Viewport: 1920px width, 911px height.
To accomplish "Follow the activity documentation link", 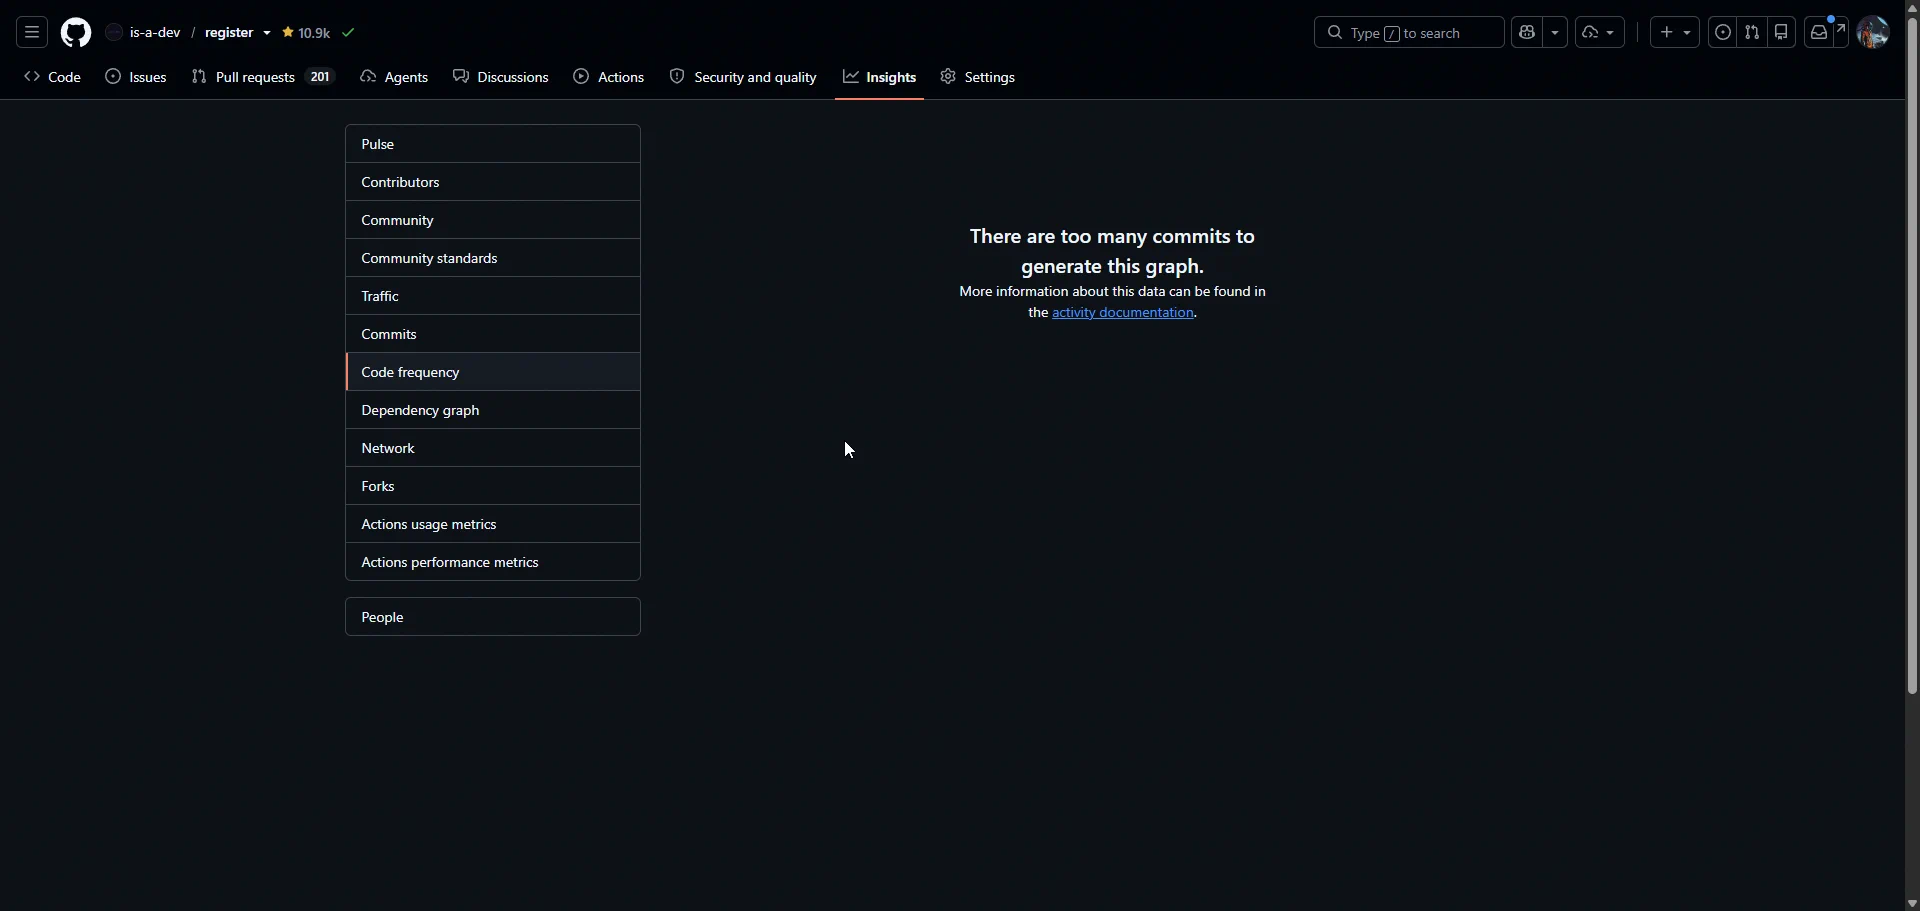I will tap(1123, 313).
